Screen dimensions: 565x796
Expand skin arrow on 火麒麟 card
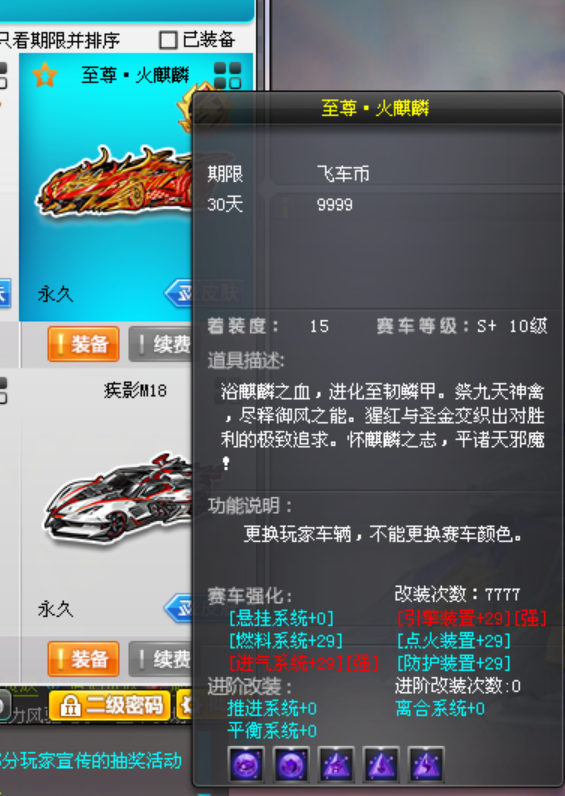coord(178,293)
